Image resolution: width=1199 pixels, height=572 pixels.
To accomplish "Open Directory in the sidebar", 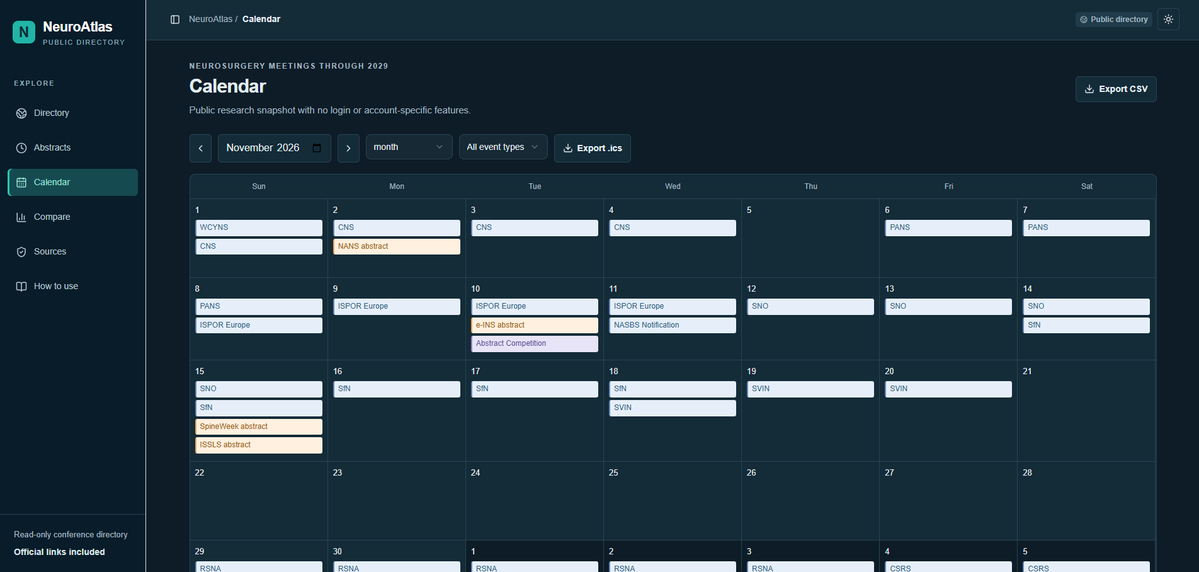I will click(73, 113).
